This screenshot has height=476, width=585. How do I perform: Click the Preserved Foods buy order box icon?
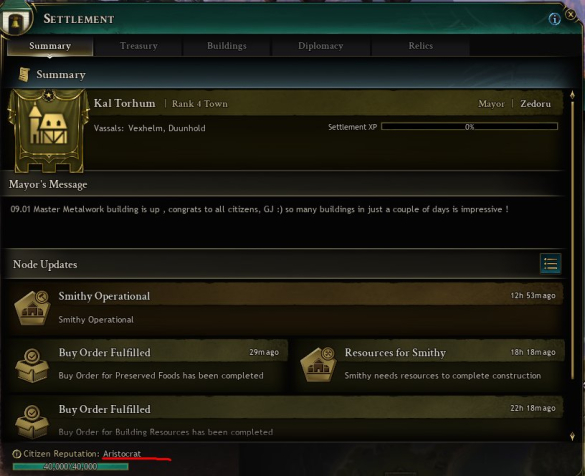point(32,366)
